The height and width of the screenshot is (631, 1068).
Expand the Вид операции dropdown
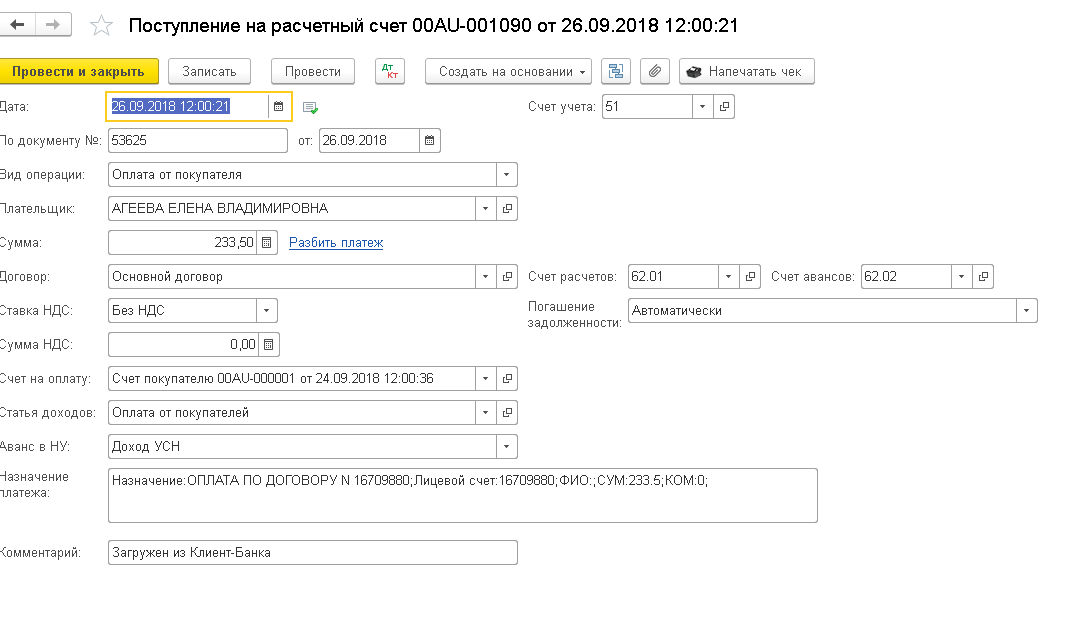(x=507, y=174)
